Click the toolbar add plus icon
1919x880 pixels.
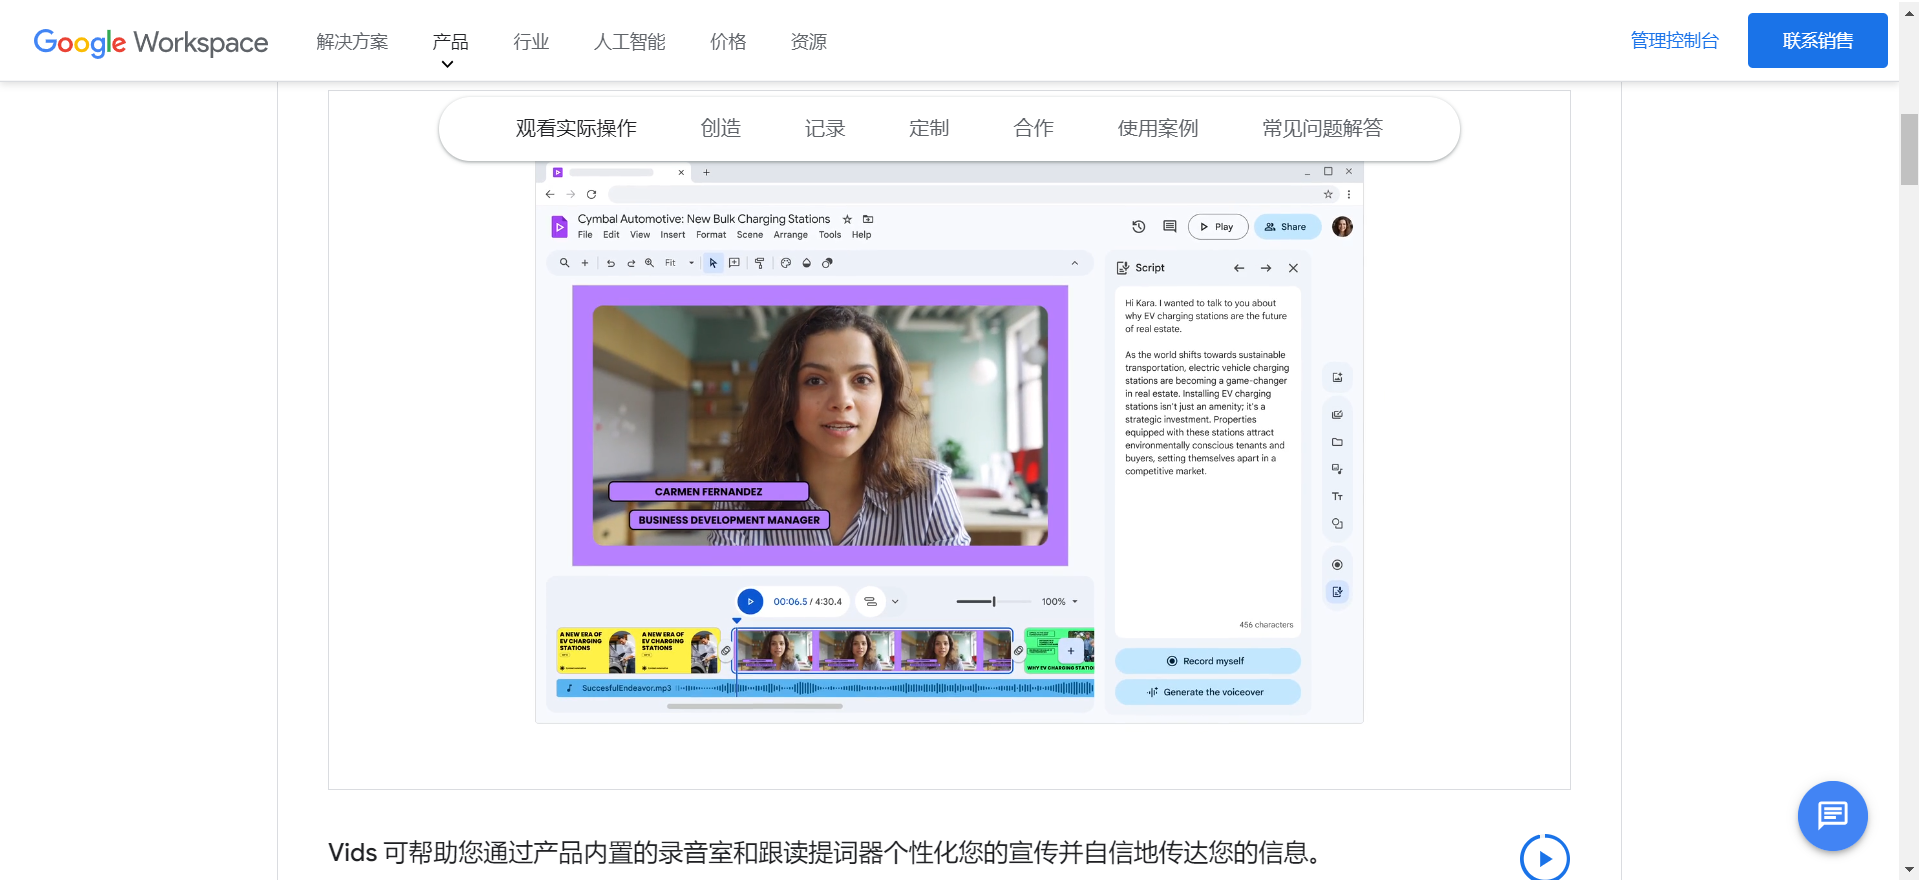[x=585, y=263]
